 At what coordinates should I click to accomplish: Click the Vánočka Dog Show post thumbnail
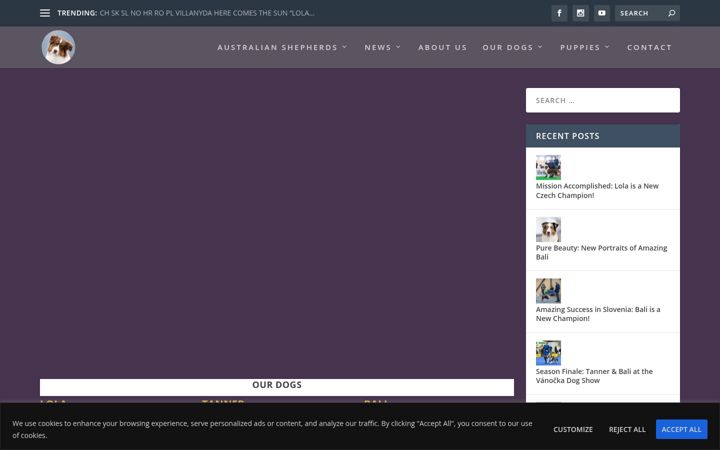[548, 353]
